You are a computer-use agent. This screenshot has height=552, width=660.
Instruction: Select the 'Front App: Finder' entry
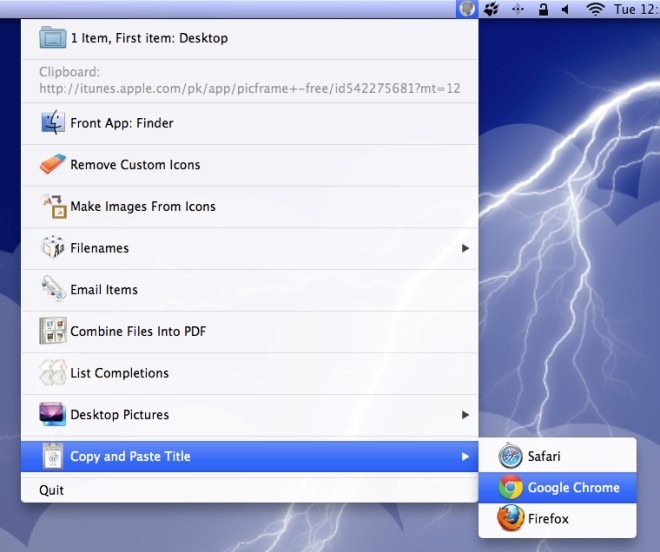point(250,123)
